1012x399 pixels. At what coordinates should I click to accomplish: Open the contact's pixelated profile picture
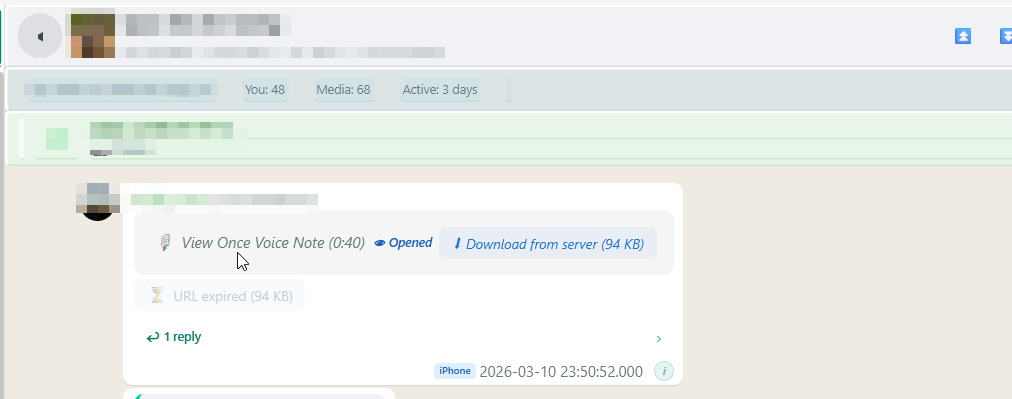[93, 36]
